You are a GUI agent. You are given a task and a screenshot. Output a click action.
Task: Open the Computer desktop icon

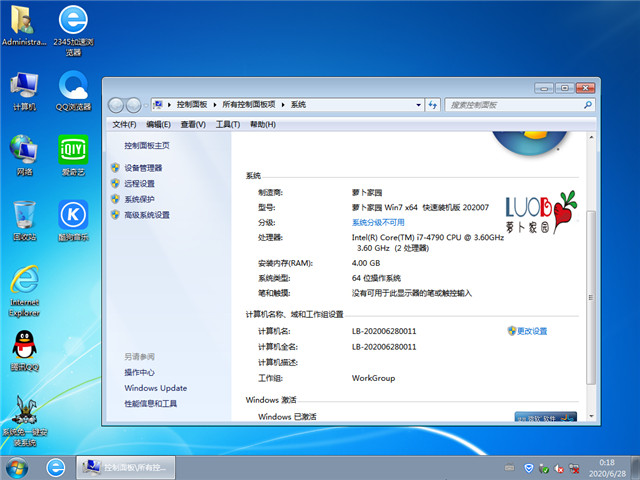[x=24, y=92]
